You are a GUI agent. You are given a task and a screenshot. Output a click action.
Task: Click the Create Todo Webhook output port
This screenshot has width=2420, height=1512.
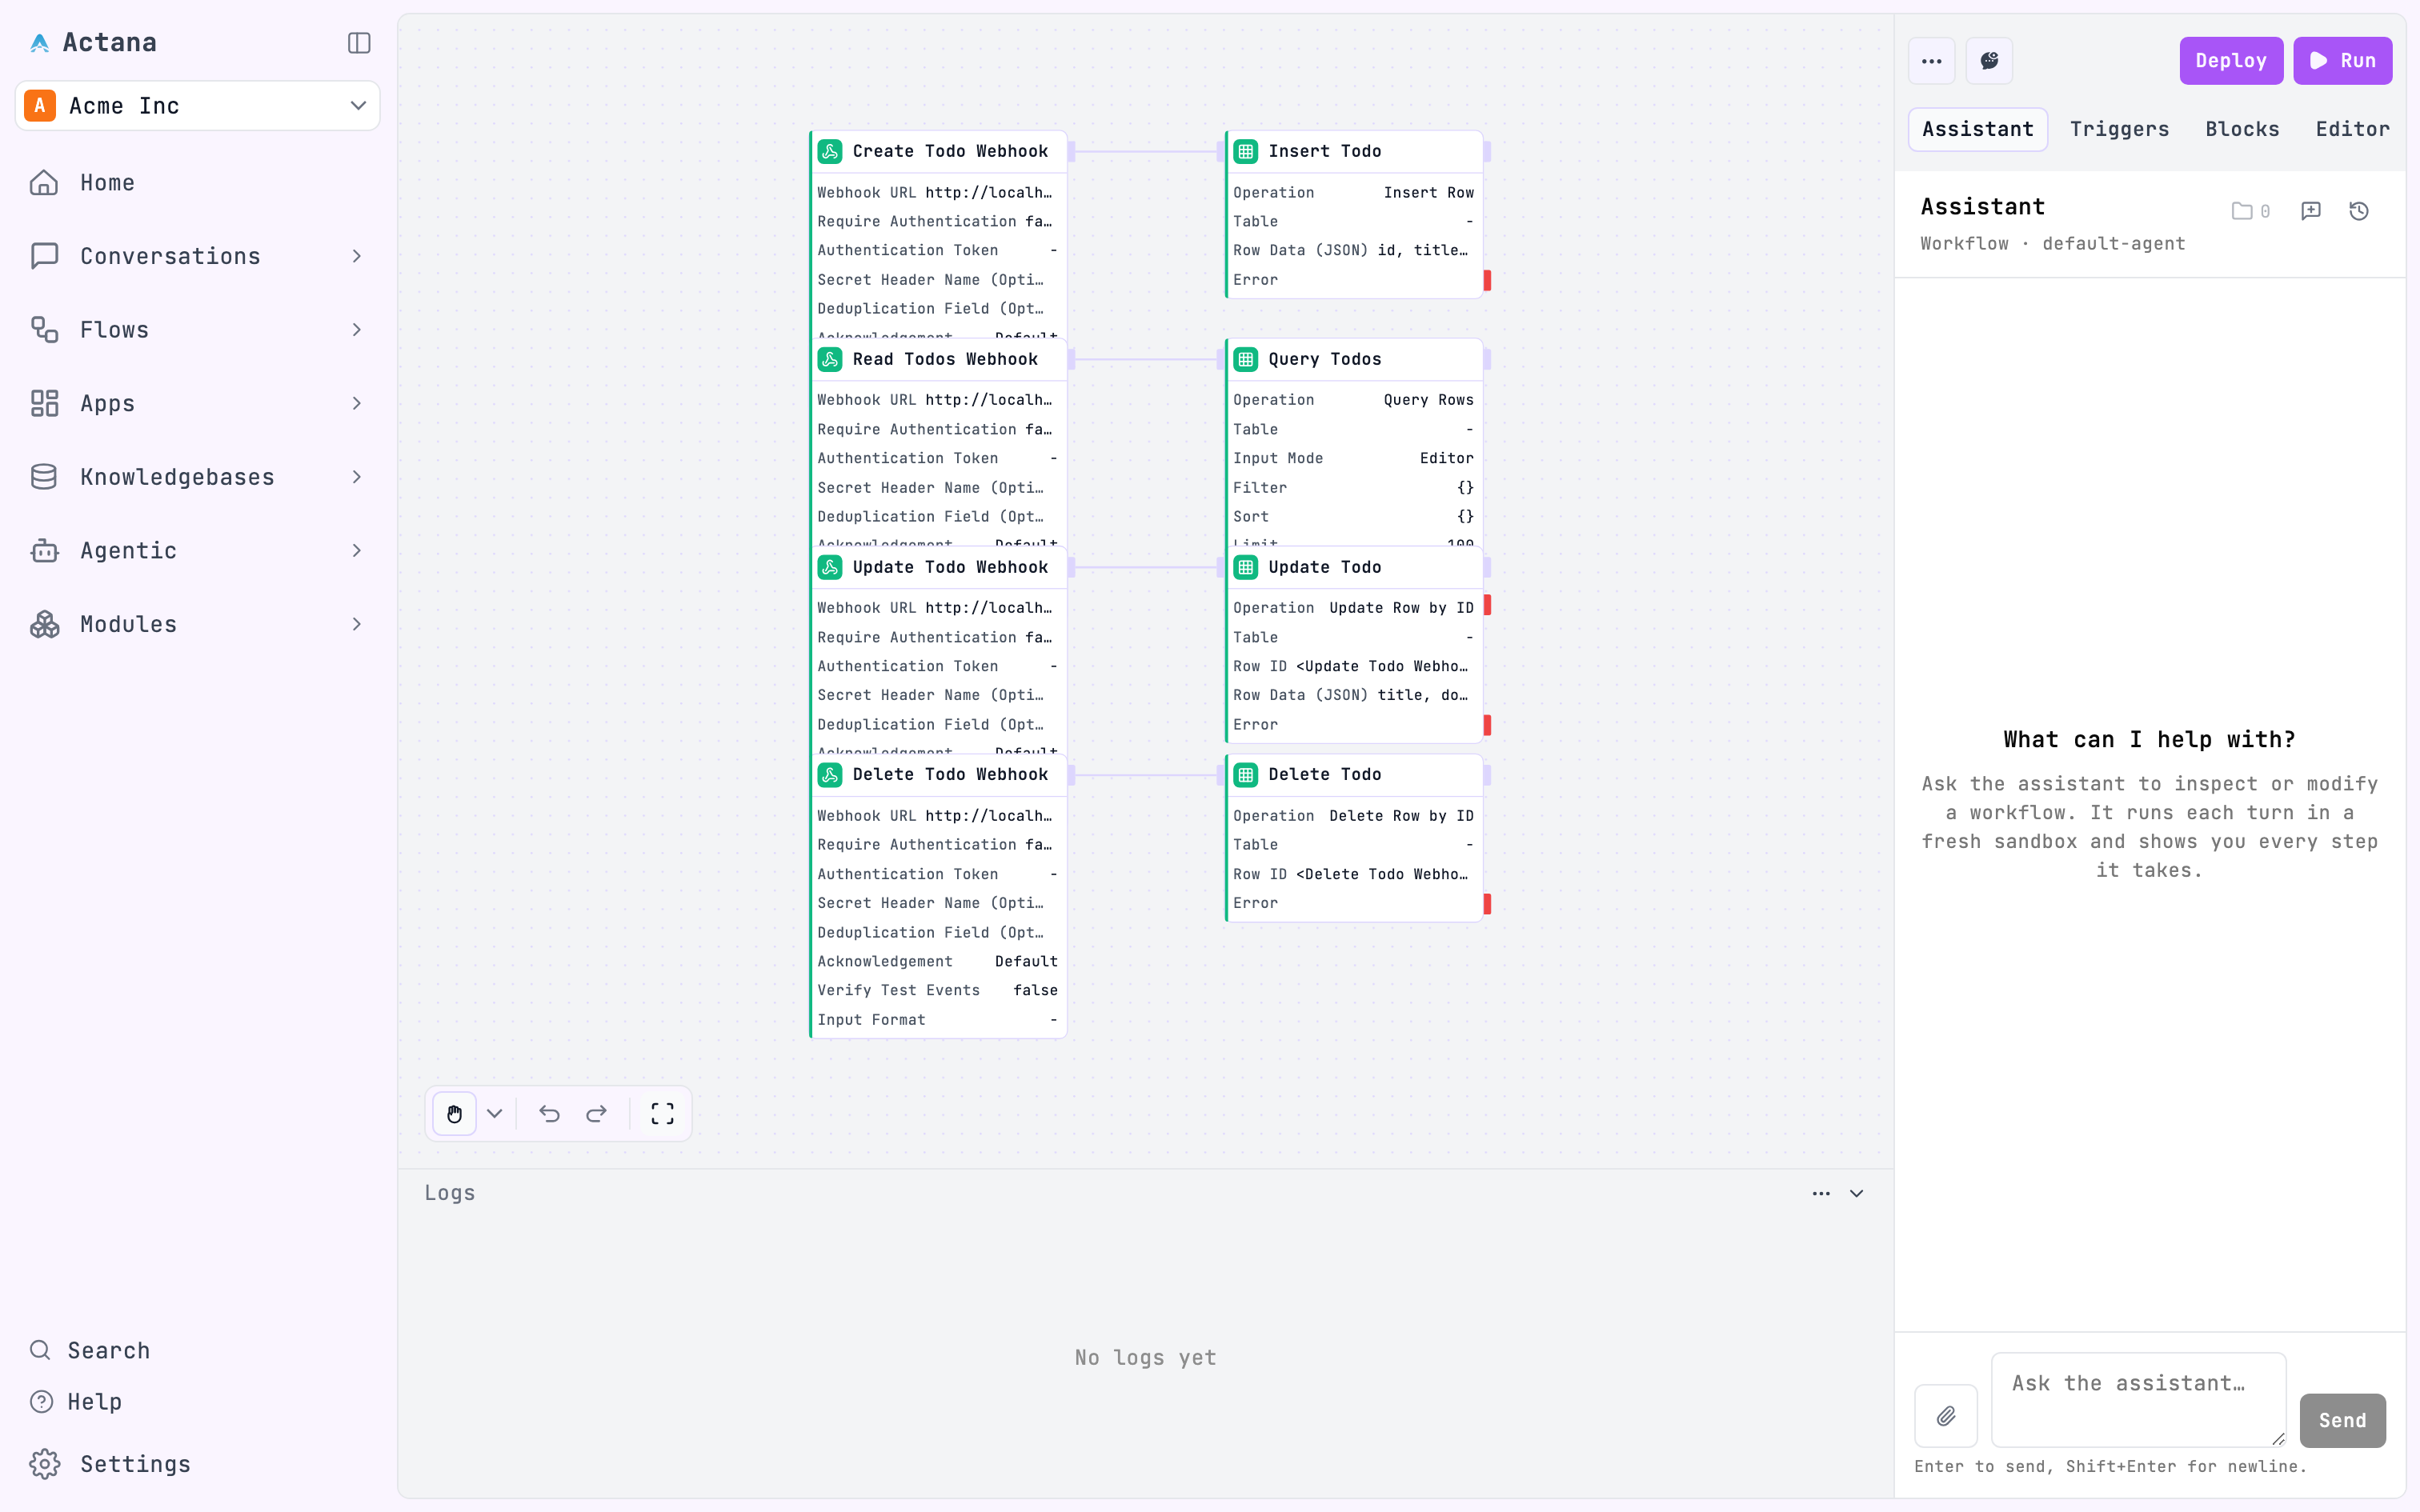1071,151
